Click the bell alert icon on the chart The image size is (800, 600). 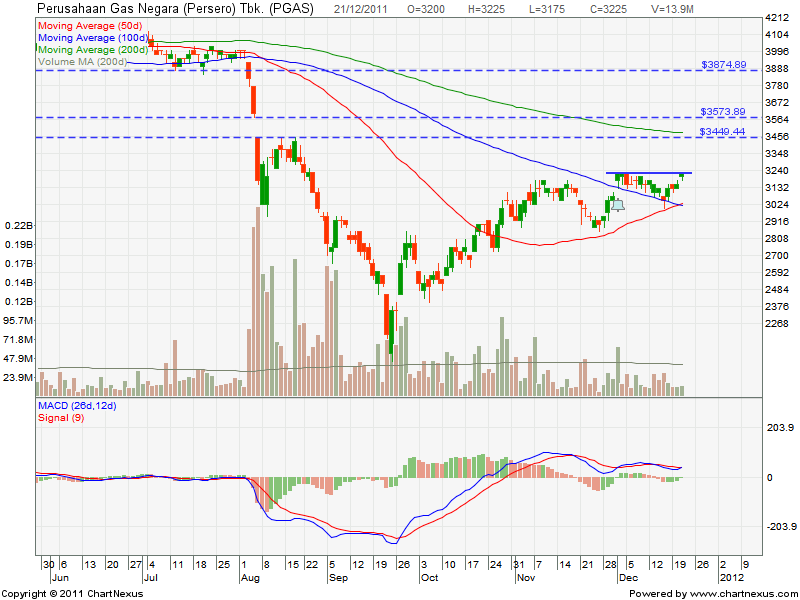click(x=617, y=205)
